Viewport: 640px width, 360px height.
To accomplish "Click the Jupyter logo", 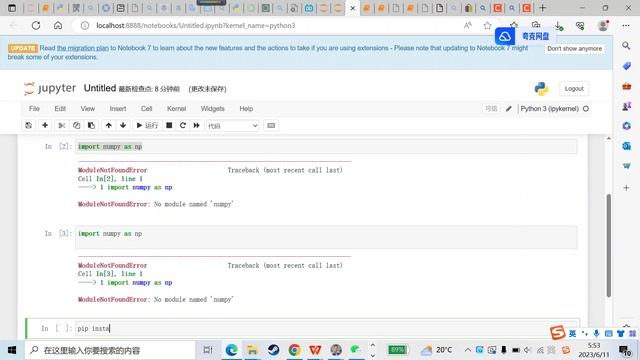I will (x=50, y=88).
